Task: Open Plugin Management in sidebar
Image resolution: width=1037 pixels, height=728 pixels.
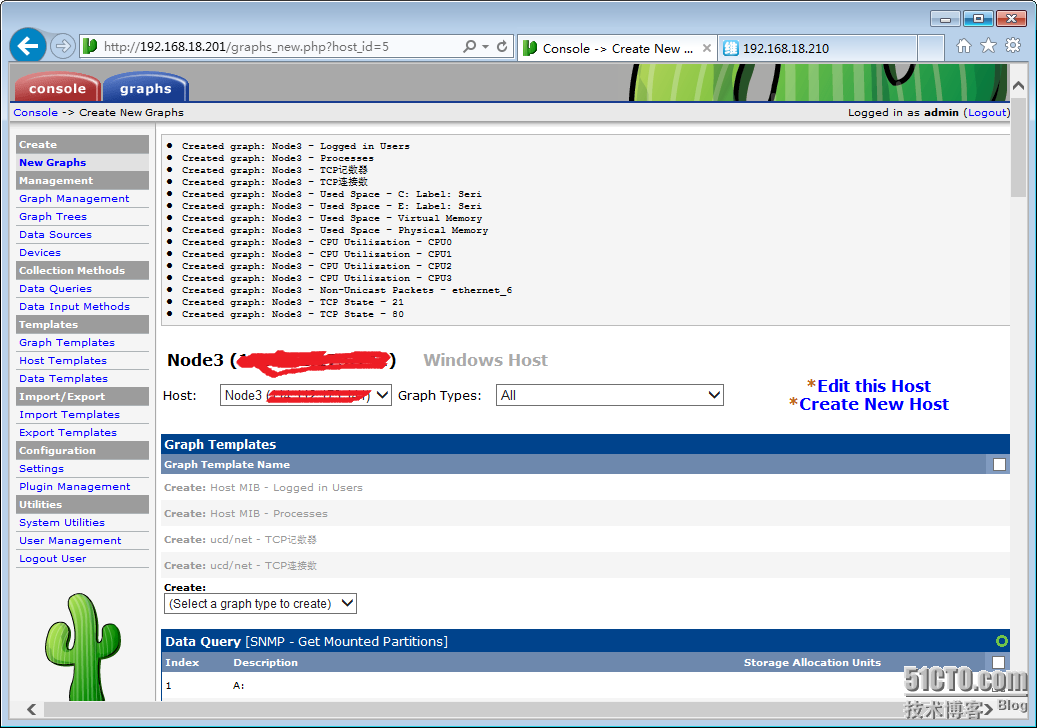Action: click(75, 486)
